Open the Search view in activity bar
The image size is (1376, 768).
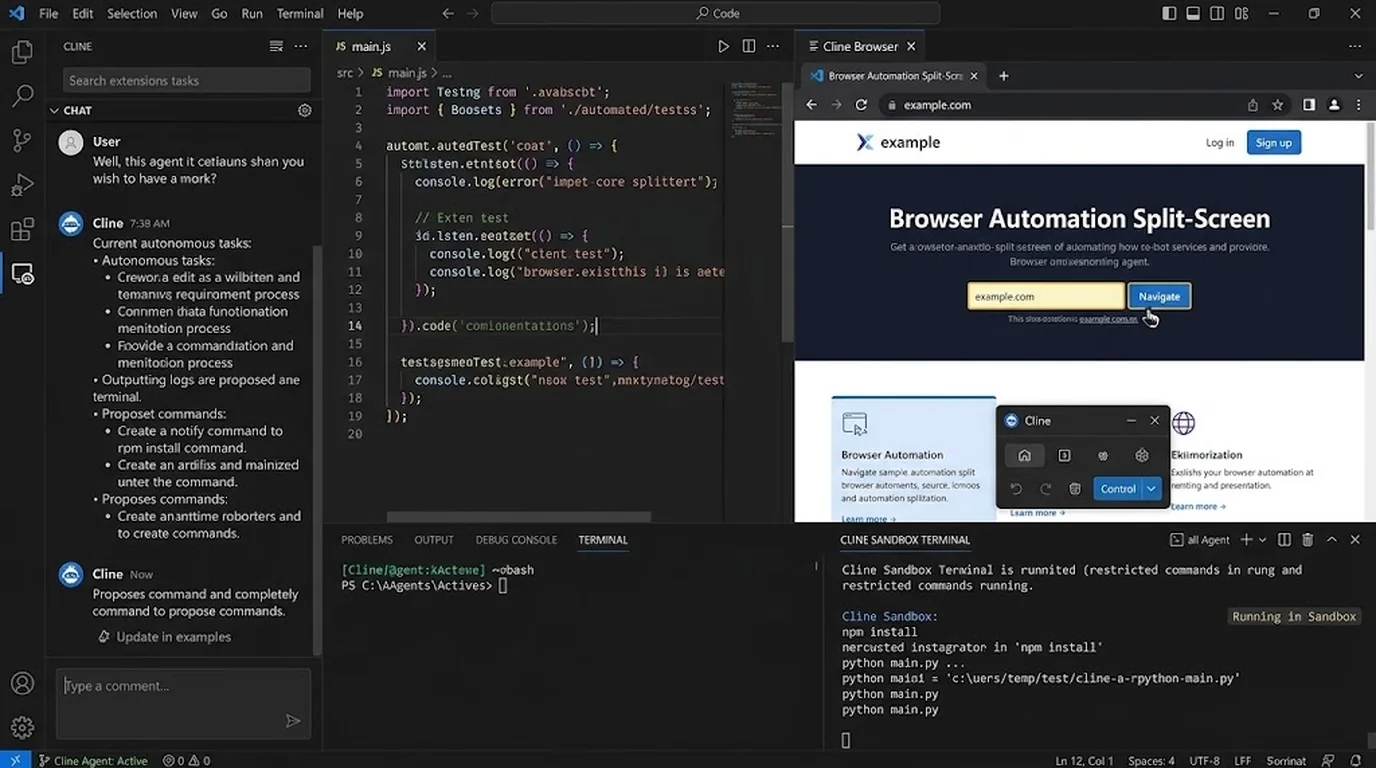[22, 96]
